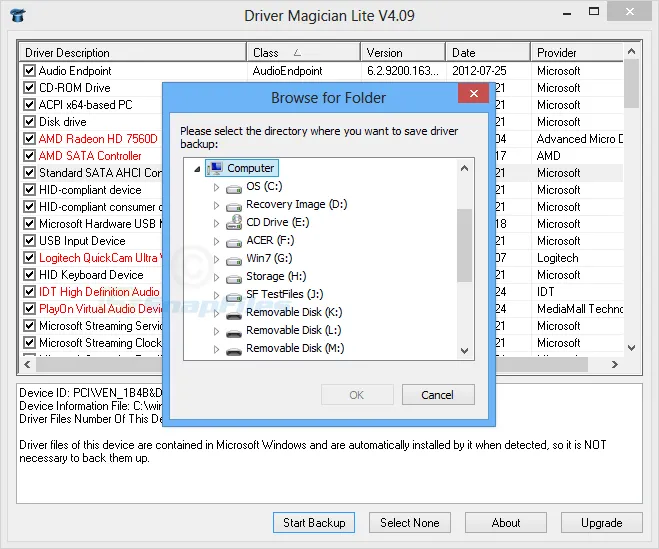Expand the SF TestFiles (J:) node
659x549 pixels.
click(x=216, y=295)
